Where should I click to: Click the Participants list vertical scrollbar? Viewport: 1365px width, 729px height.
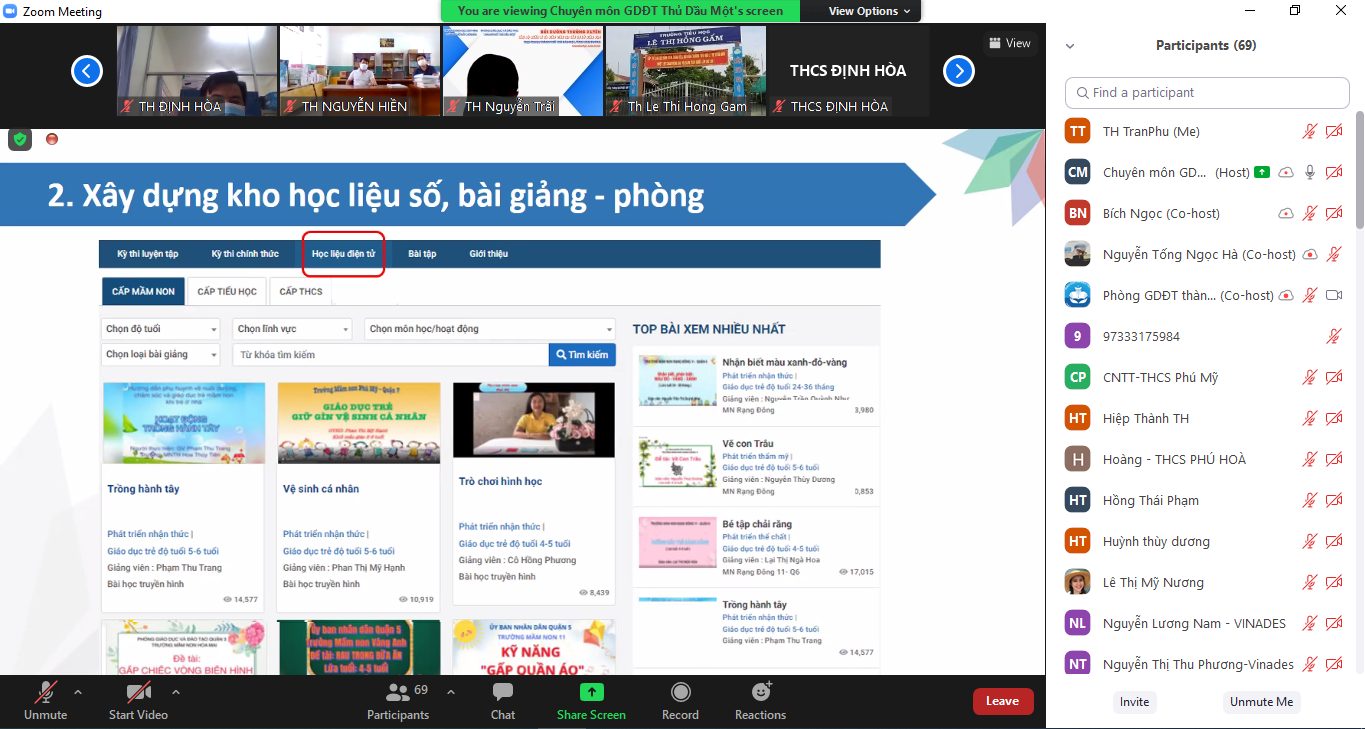pos(1359,170)
